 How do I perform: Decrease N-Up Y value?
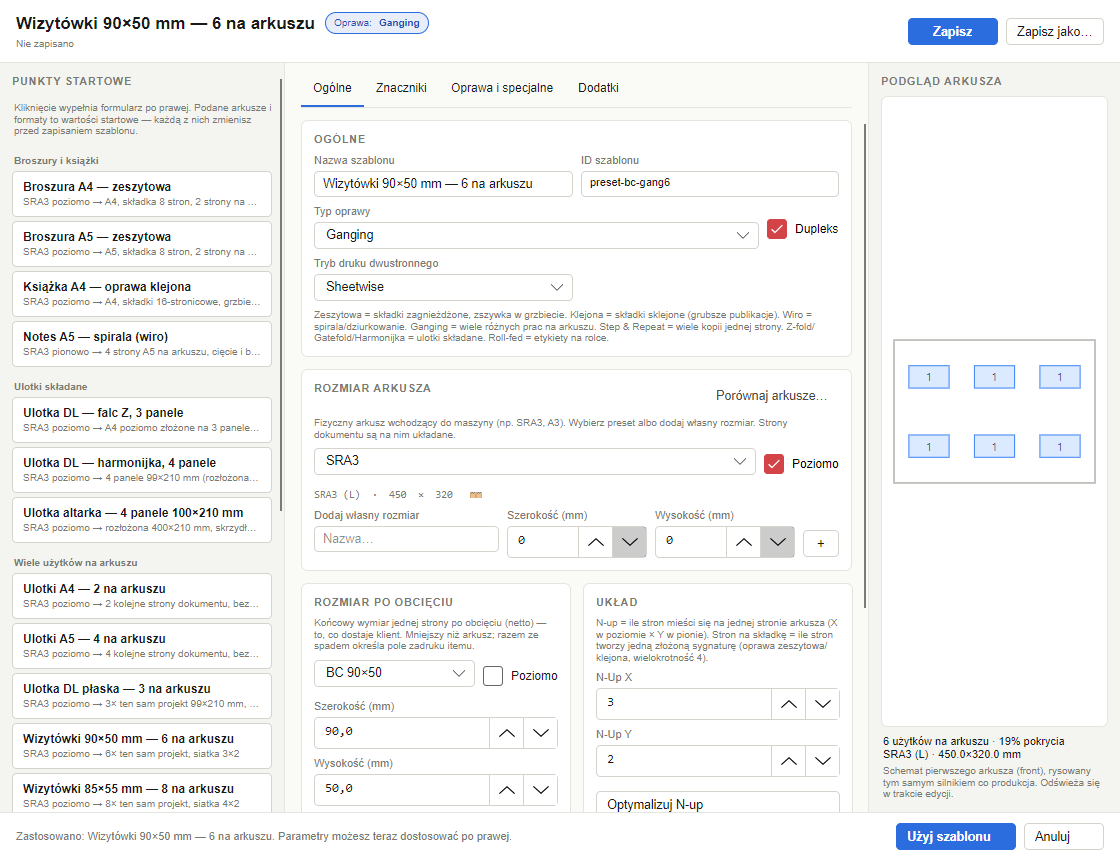(x=823, y=761)
